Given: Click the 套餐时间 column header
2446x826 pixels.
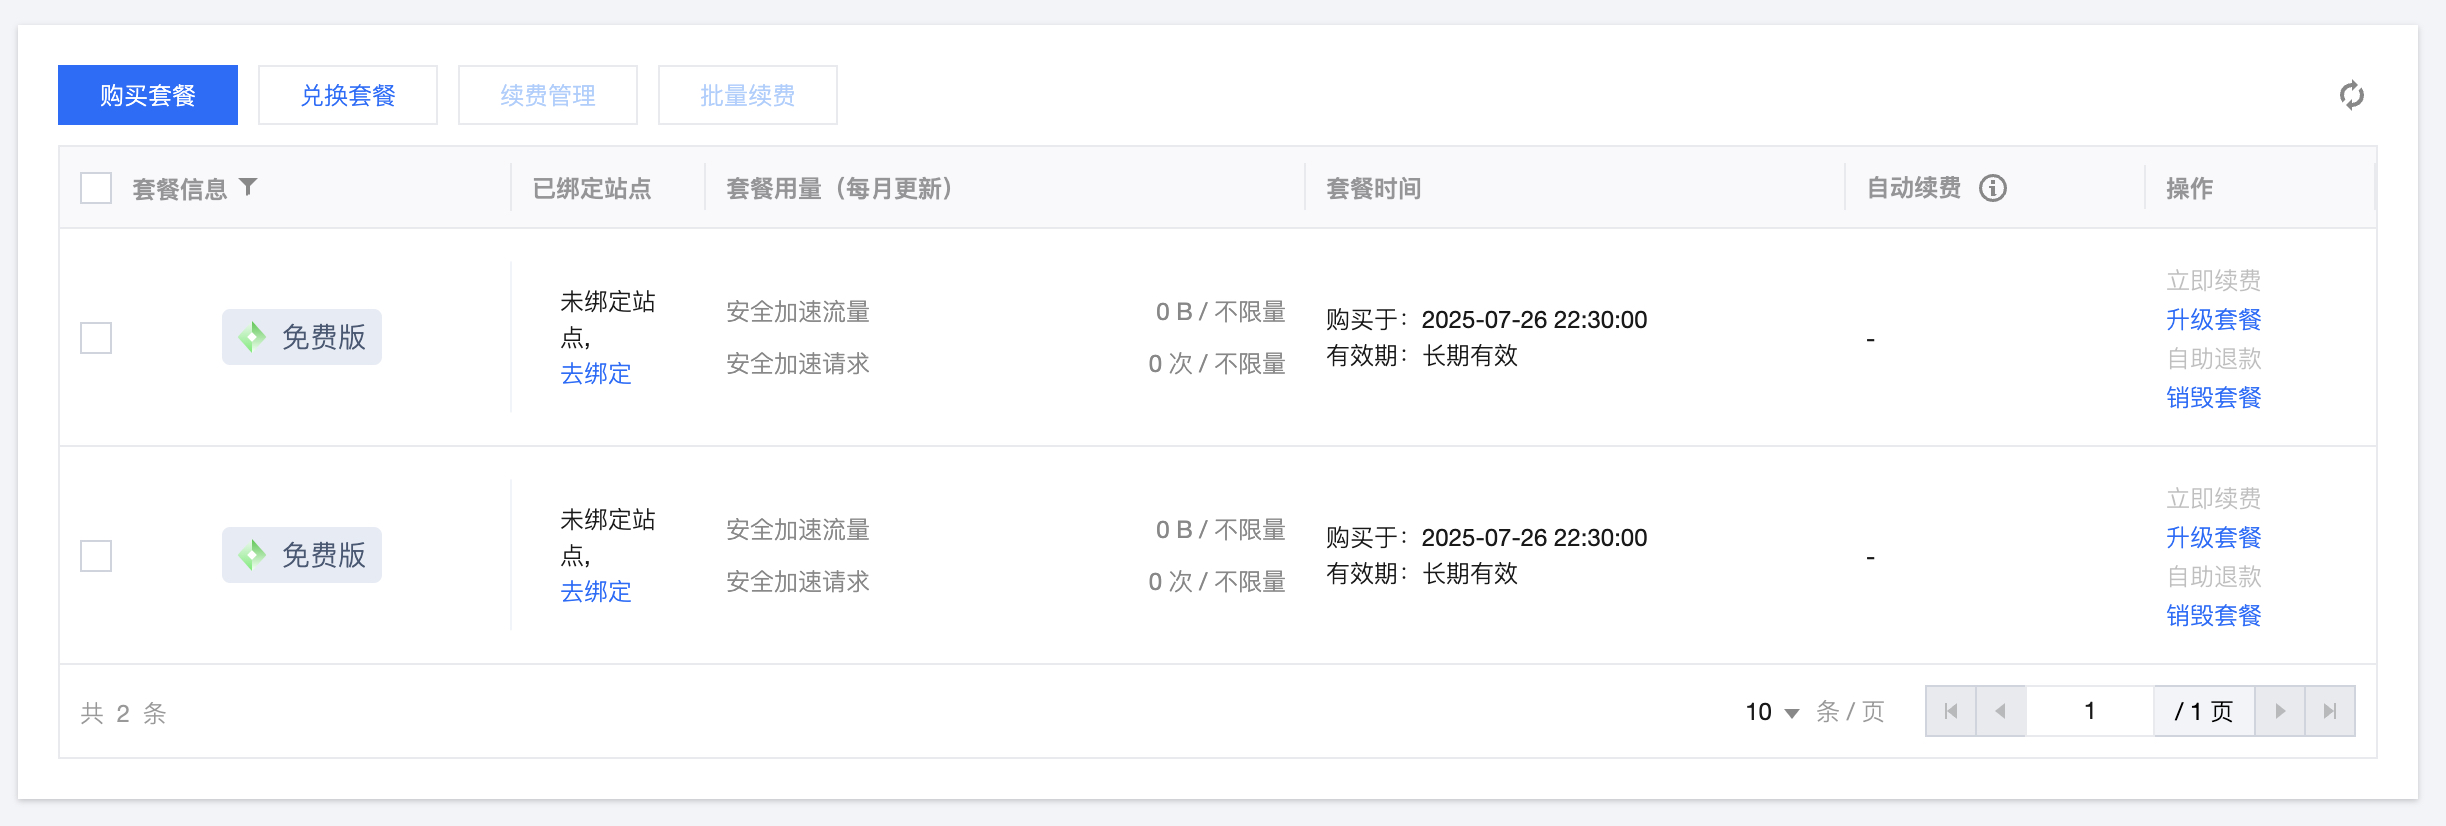Looking at the screenshot, I should pos(1374,189).
